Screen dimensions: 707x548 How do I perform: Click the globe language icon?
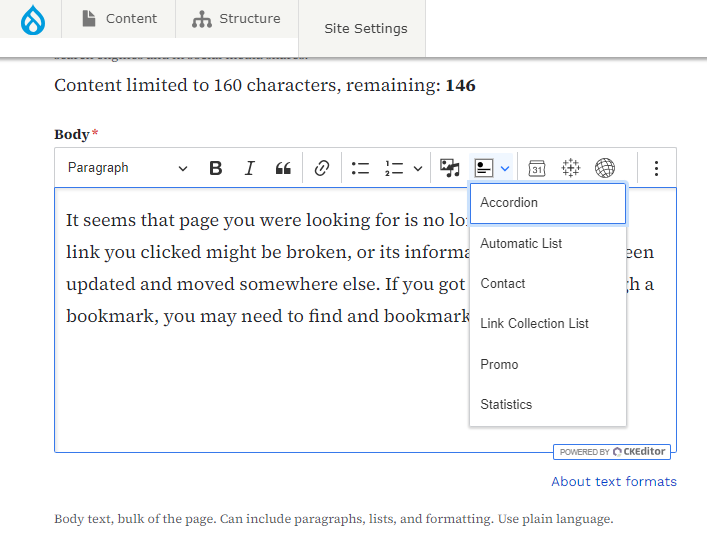click(604, 168)
